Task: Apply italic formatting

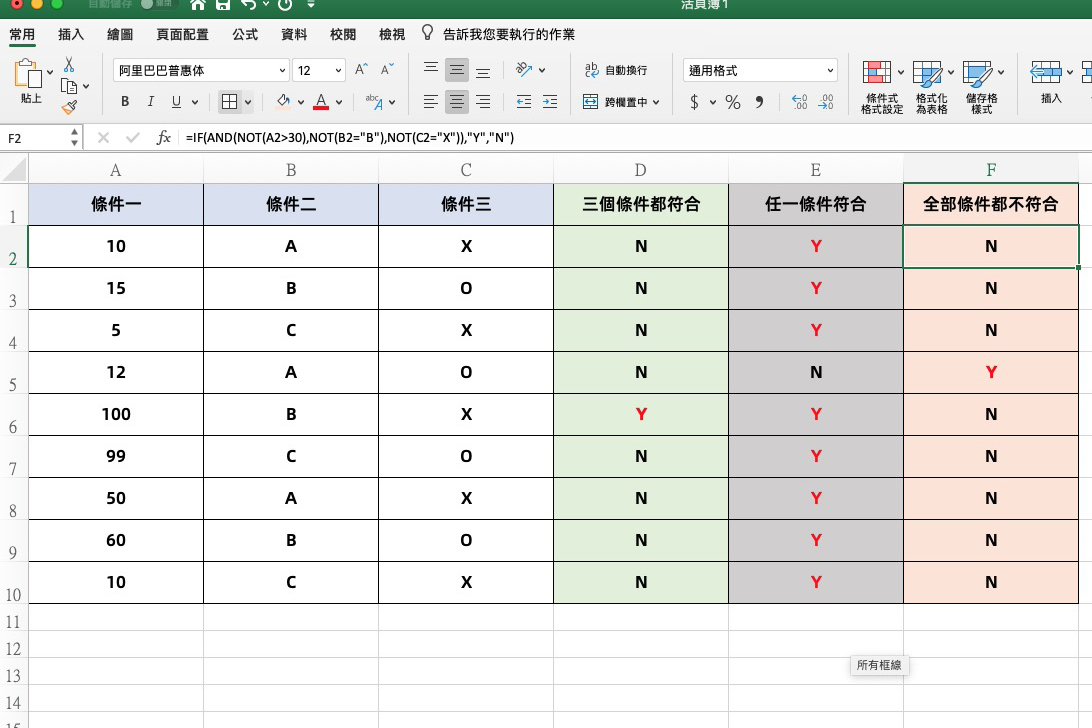Action: [150, 102]
